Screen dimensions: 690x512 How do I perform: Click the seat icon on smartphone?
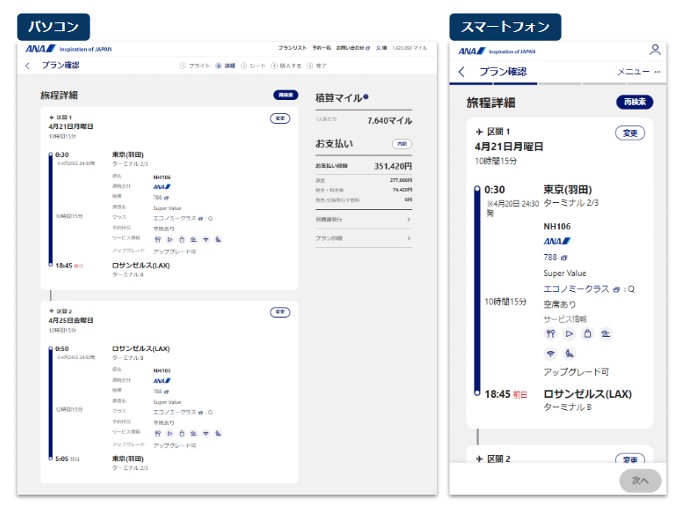point(606,334)
